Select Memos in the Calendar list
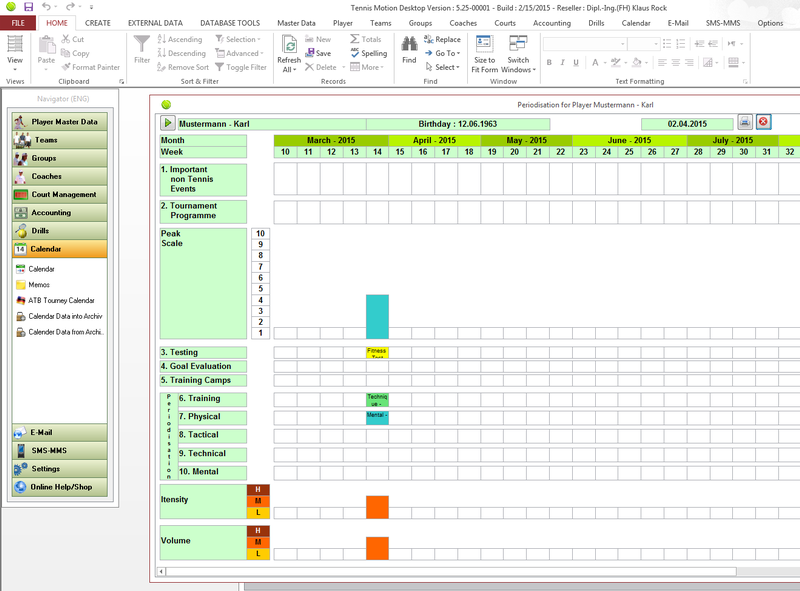Image resolution: width=800 pixels, height=591 pixels. [x=40, y=285]
